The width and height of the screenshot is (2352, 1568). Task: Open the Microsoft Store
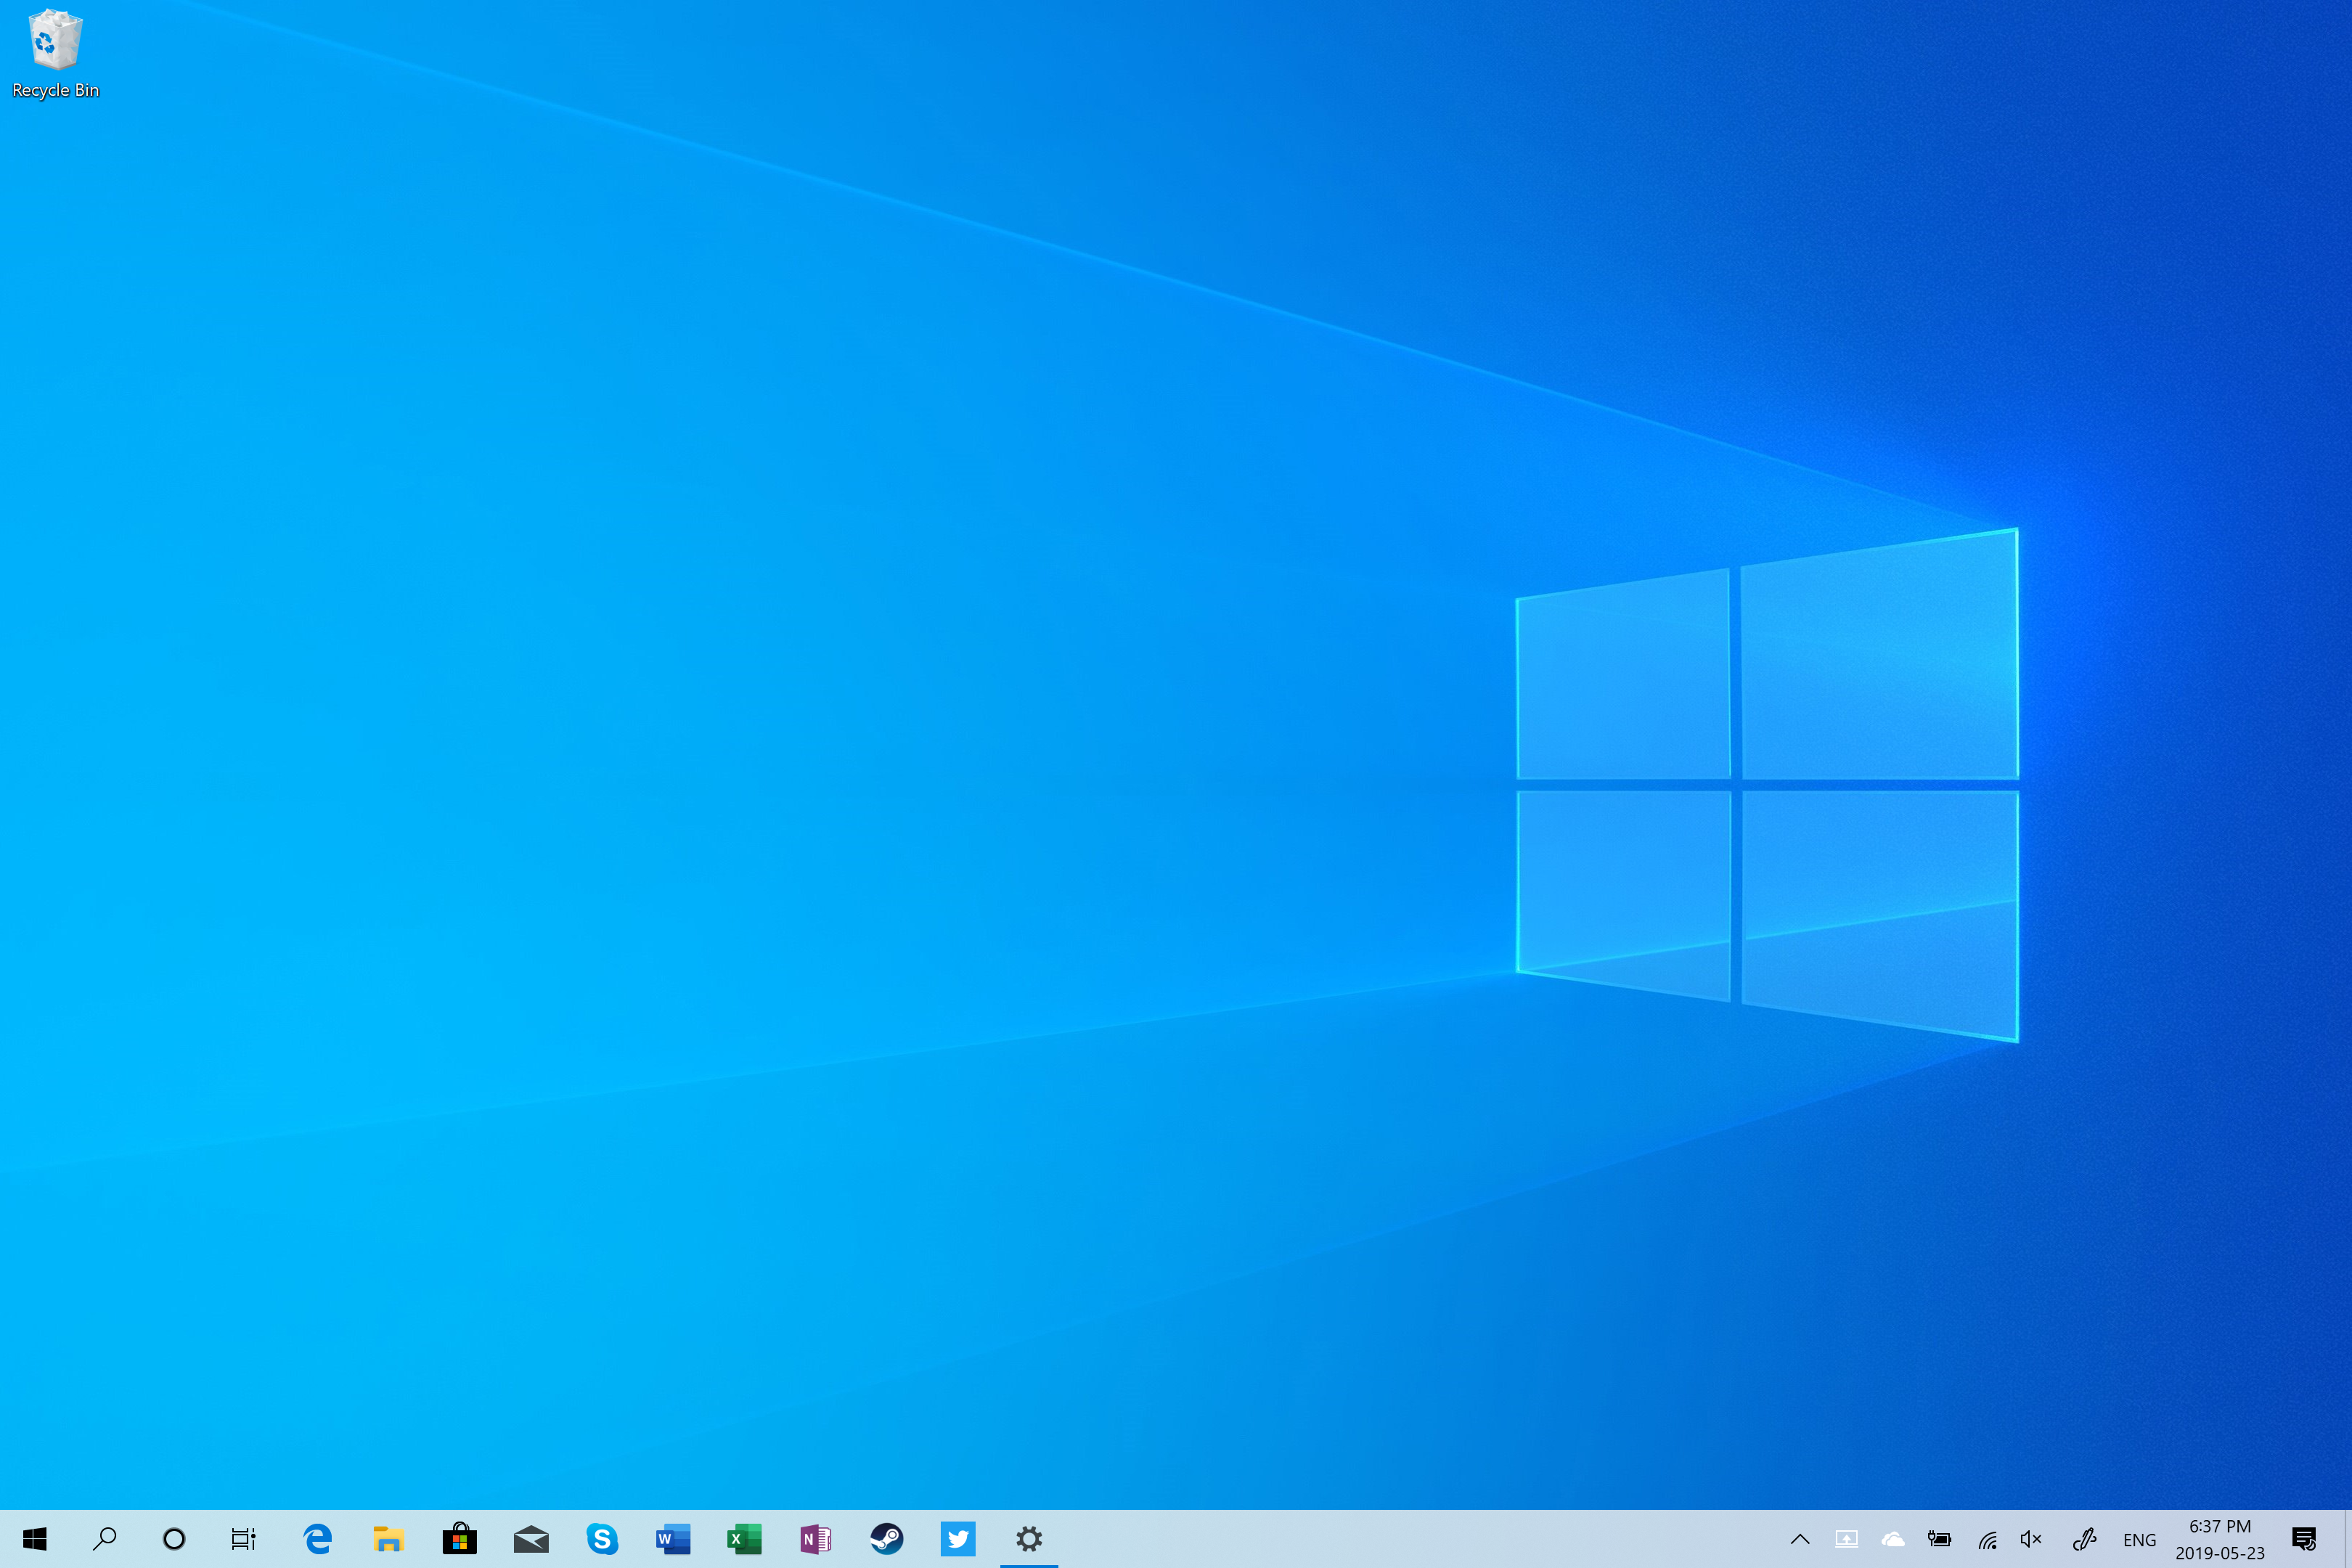click(459, 1539)
